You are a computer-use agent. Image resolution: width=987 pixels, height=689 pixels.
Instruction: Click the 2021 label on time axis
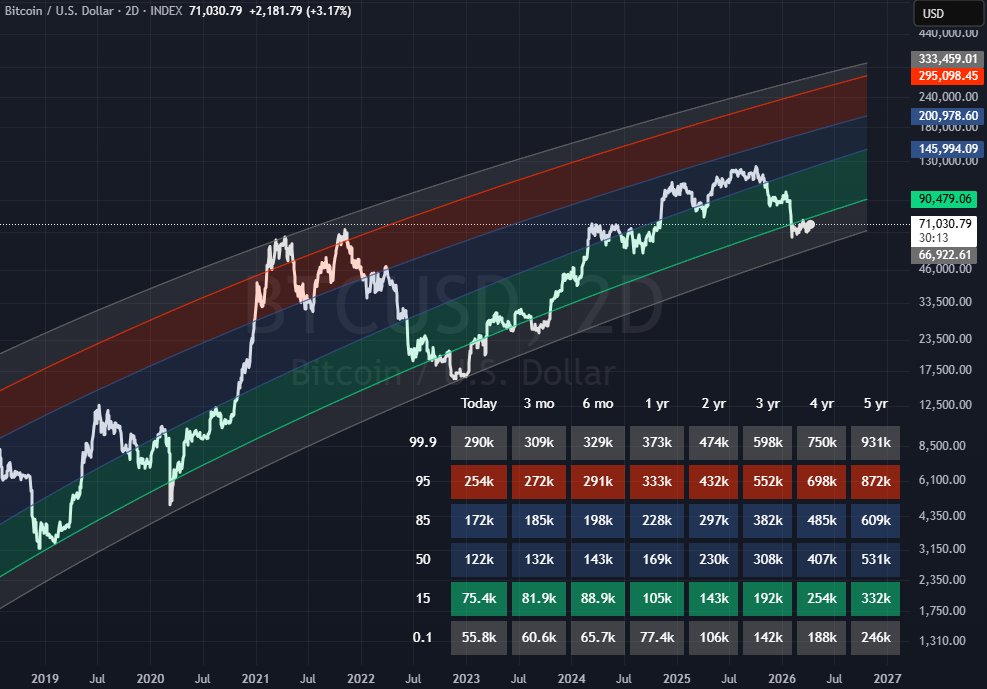[255, 678]
